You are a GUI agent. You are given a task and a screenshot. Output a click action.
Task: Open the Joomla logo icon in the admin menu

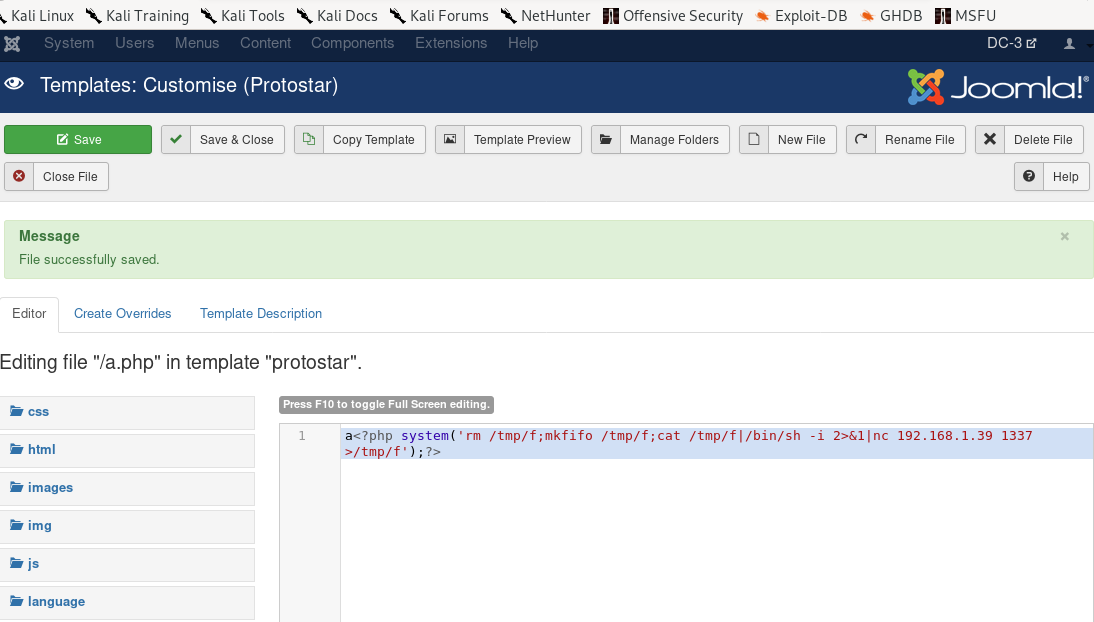(13, 43)
